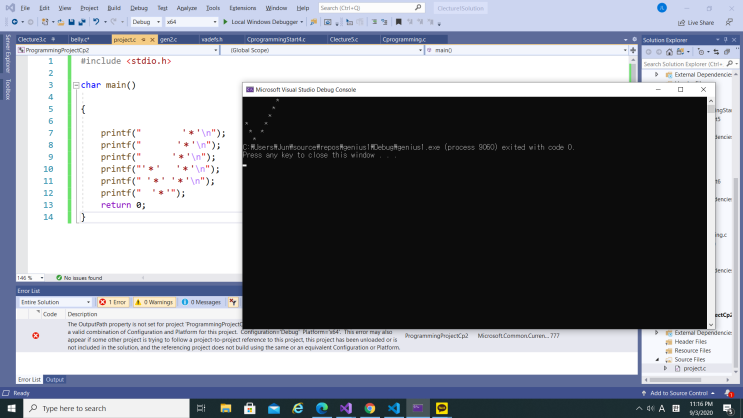Image resolution: width=743 pixels, height=418 pixels.
Task: Open Microsoft Edge from the taskbar
Action: pos(322,408)
